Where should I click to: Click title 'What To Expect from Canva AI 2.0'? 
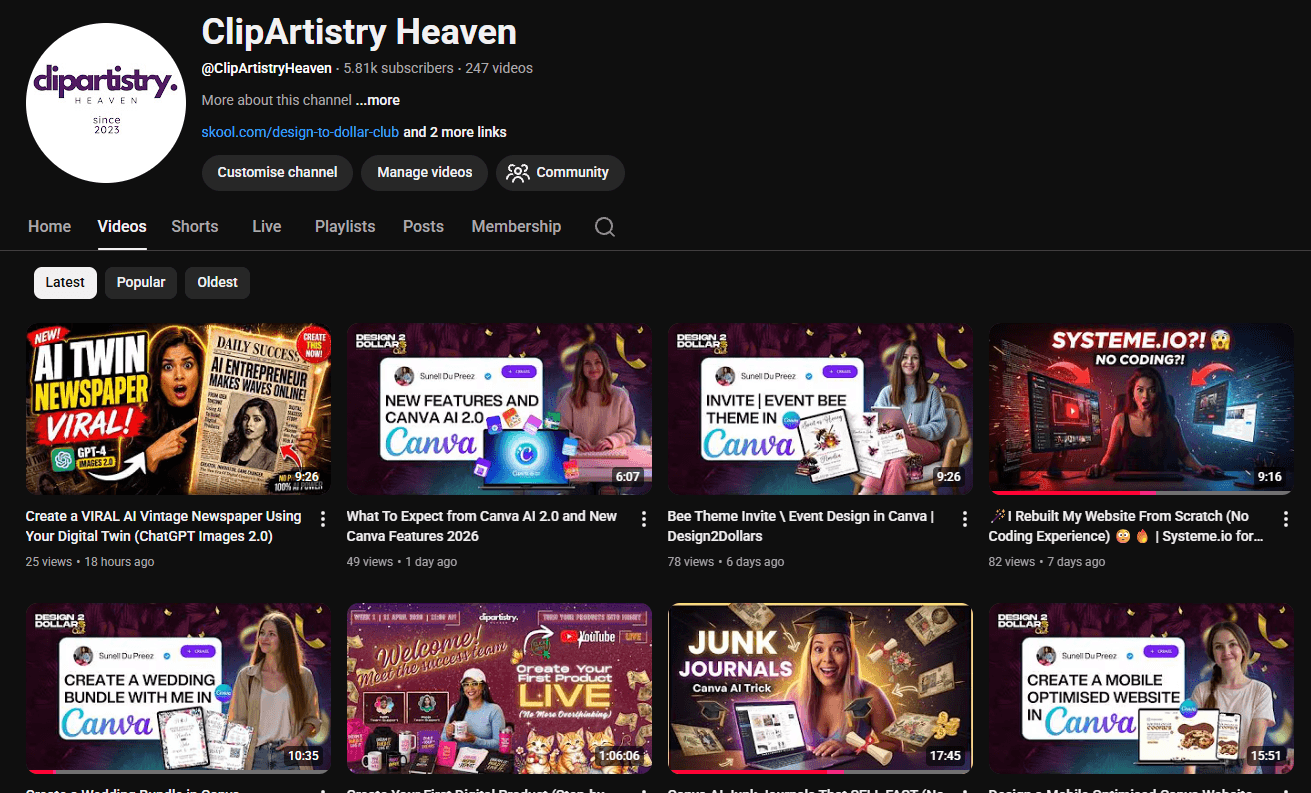click(x=482, y=526)
